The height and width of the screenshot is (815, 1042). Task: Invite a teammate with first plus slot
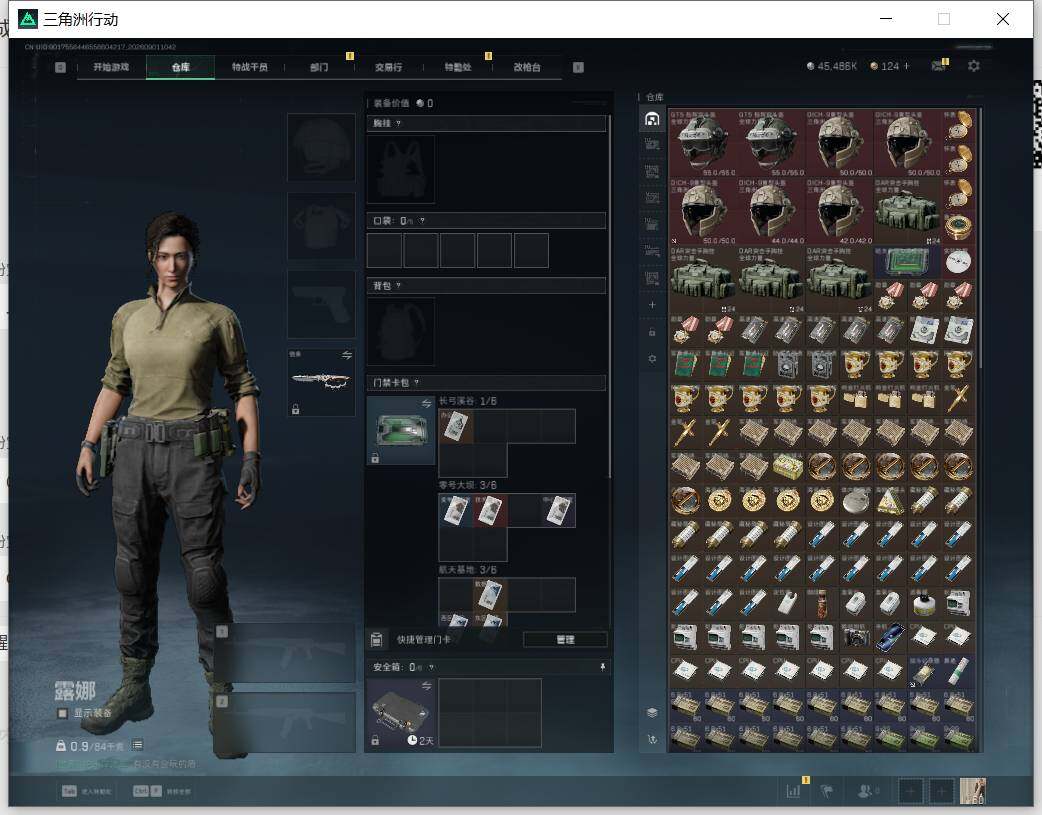(x=911, y=791)
